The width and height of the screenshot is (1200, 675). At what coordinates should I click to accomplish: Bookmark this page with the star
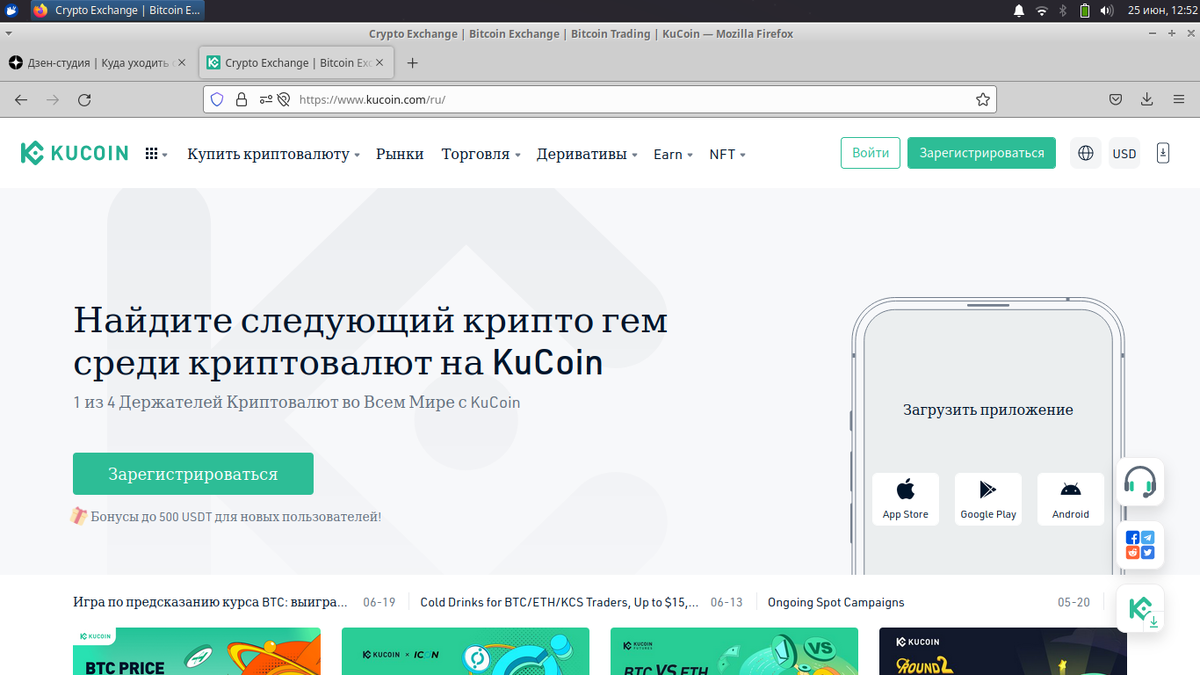tap(983, 100)
